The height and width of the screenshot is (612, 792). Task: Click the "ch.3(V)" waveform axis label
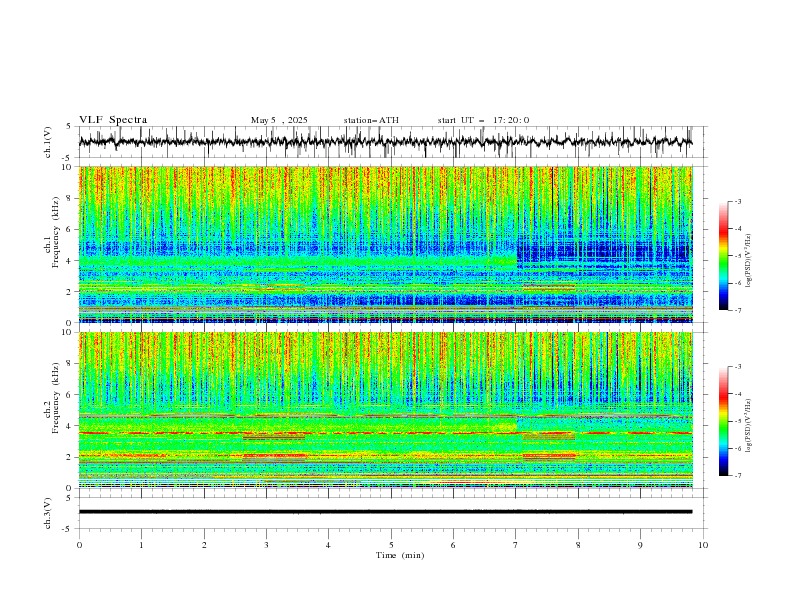(48, 513)
